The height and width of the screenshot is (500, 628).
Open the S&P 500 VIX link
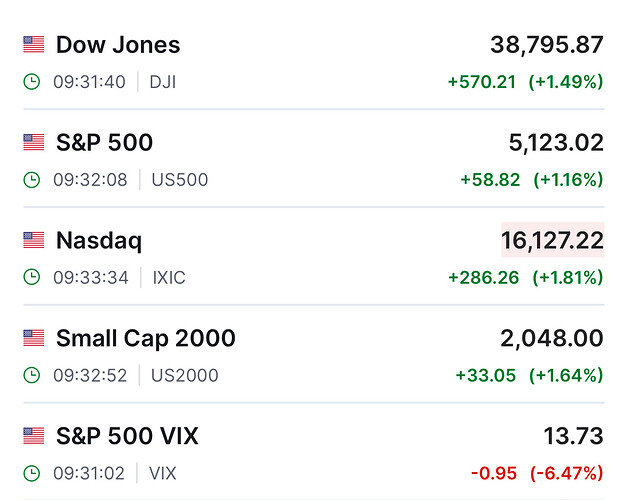pos(127,437)
